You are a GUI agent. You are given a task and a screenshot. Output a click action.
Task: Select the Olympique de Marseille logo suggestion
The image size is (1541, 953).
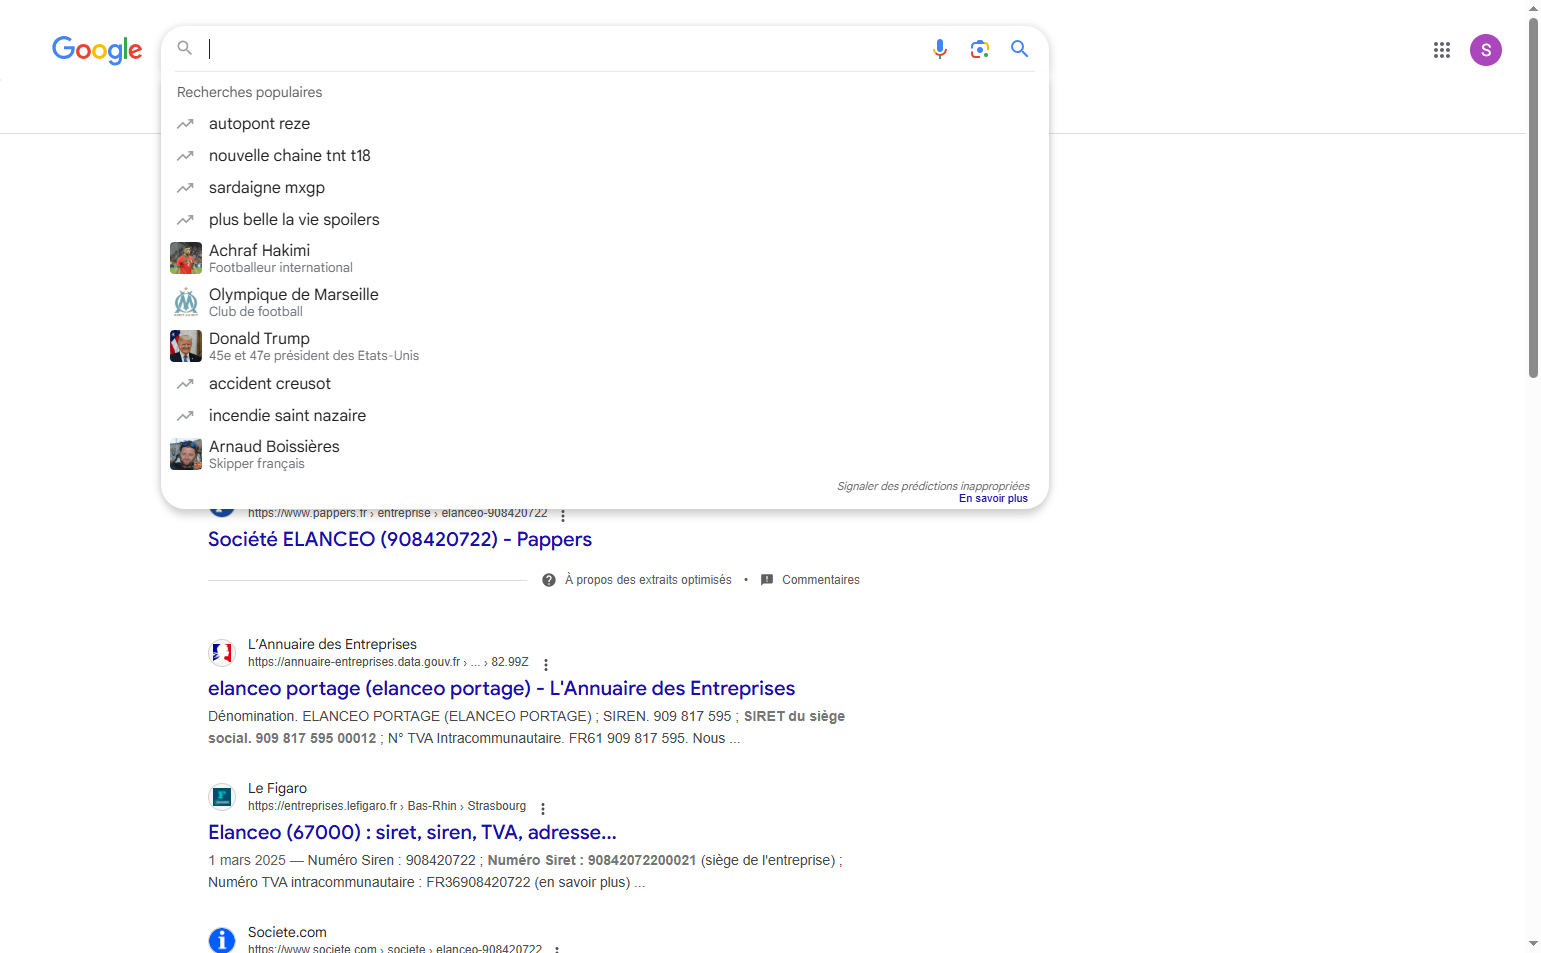coord(186,302)
